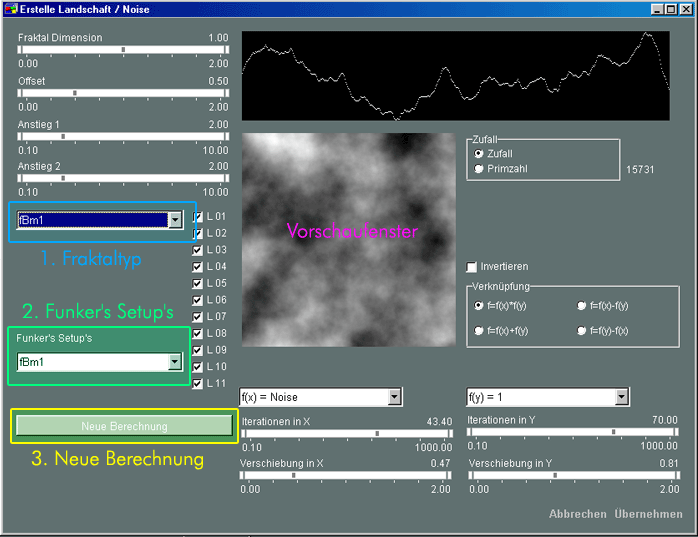Choose the f=f(x)-f(y) combination option
The width and height of the screenshot is (698, 537).
click(582, 305)
